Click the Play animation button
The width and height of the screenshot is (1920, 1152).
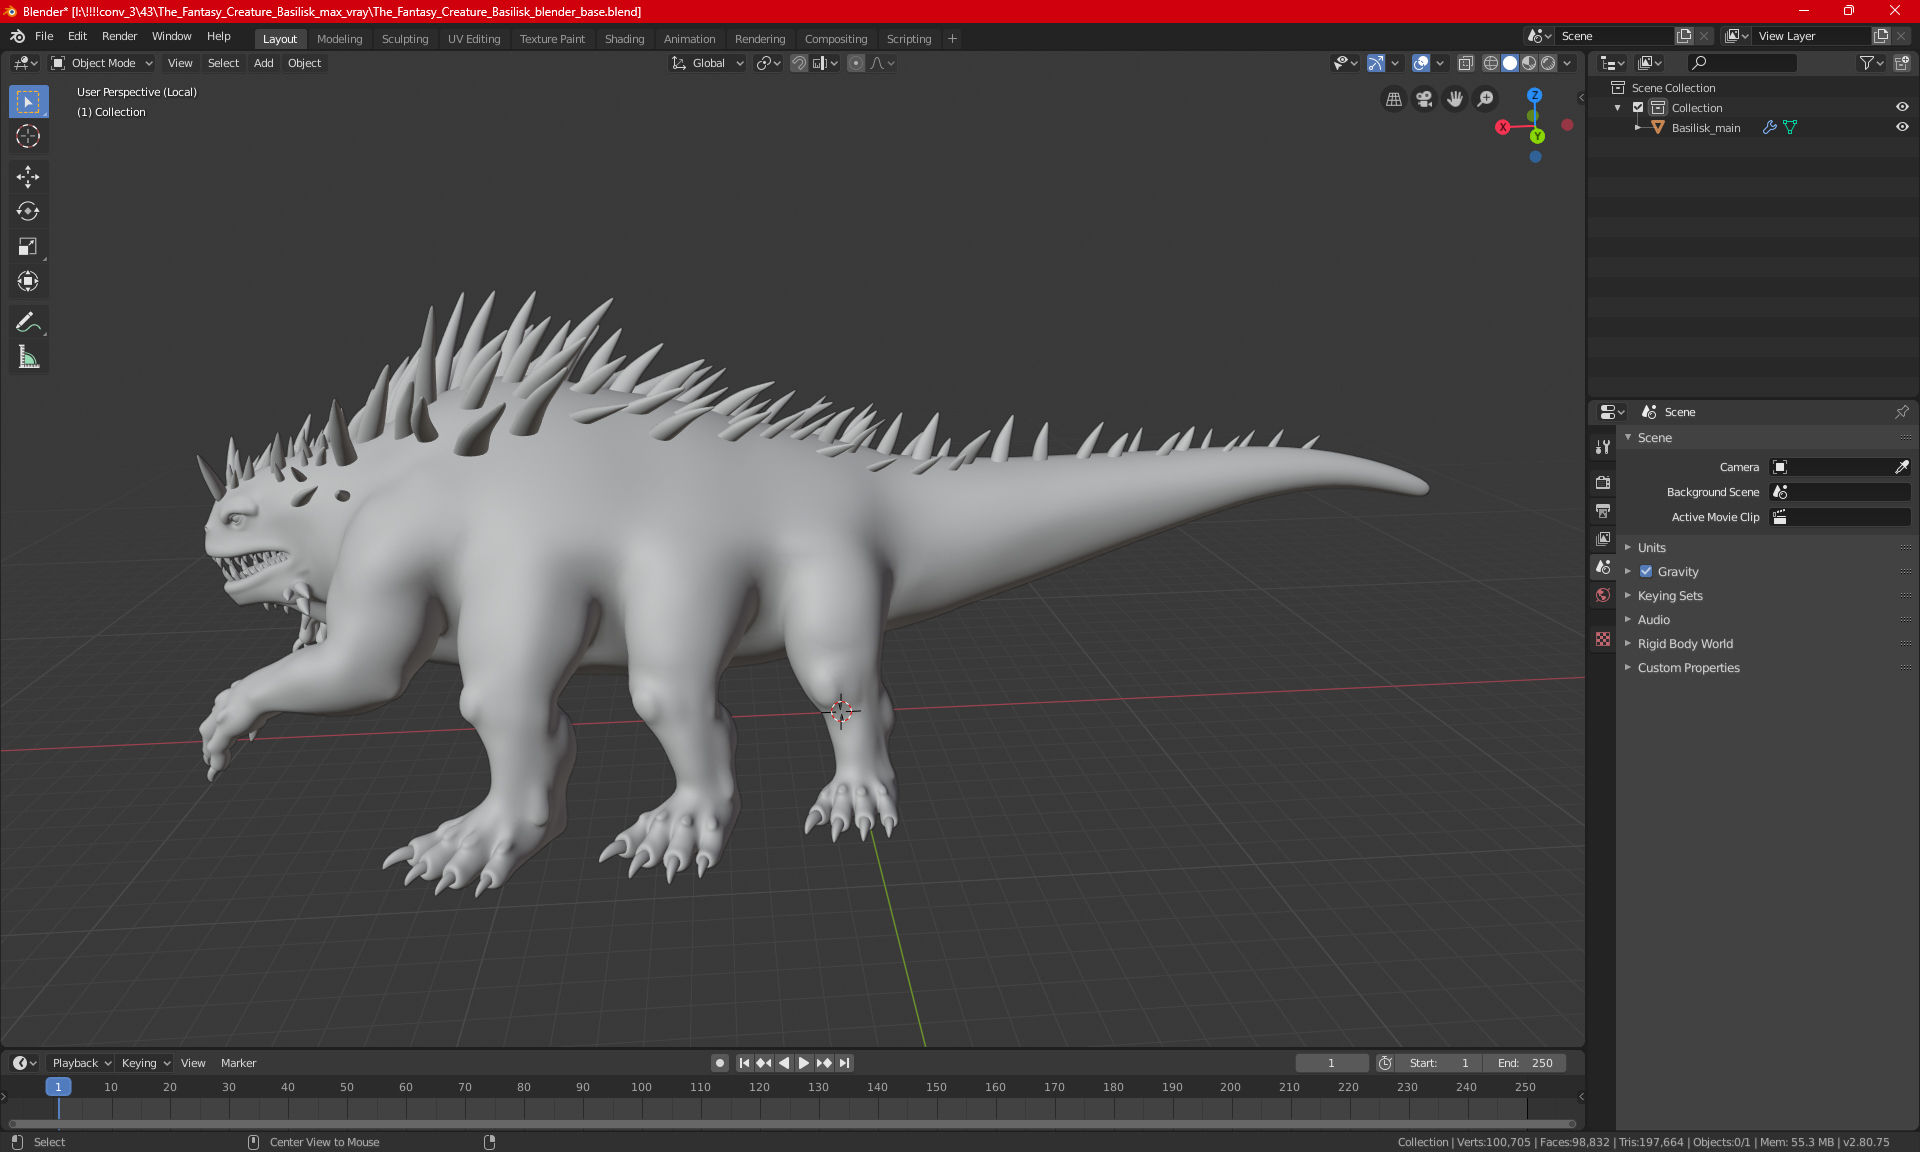click(804, 1063)
